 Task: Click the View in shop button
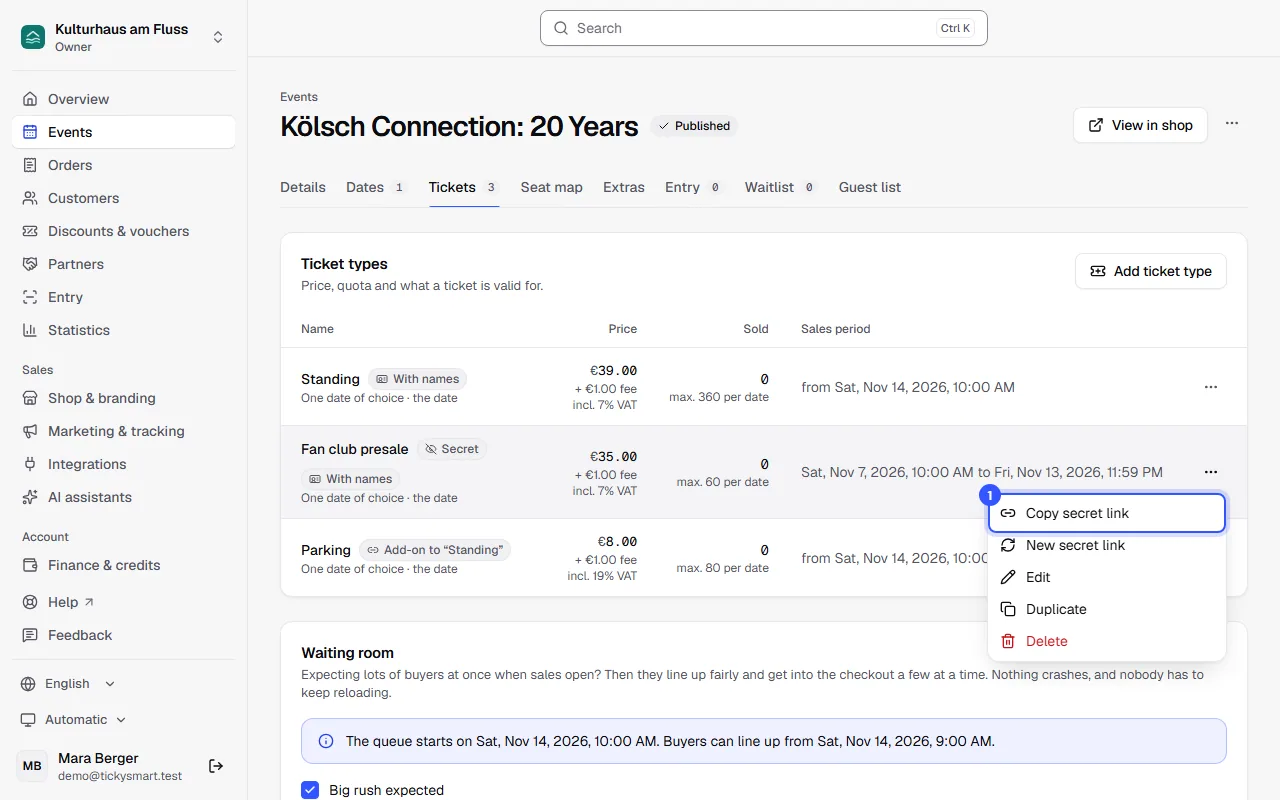point(1140,125)
